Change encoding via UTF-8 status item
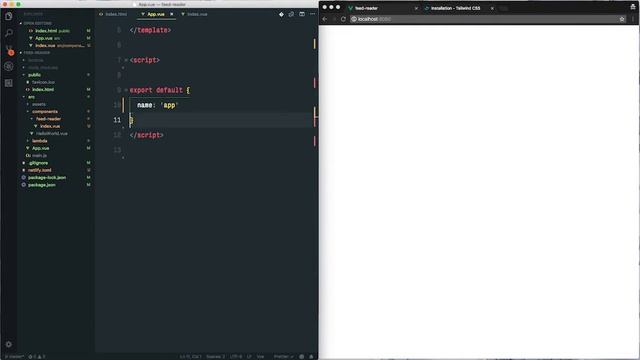The height and width of the screenshot is (360, 640). point(236,357)
